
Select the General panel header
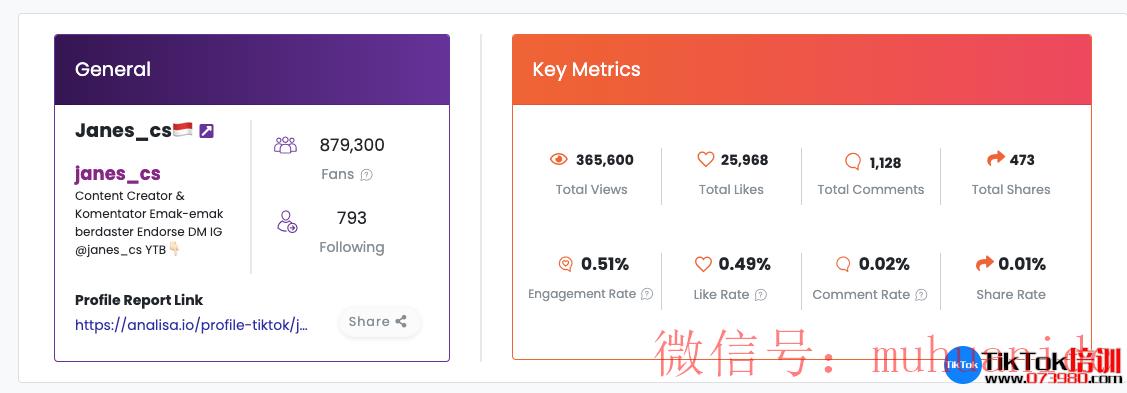click(x=252, y=70)
